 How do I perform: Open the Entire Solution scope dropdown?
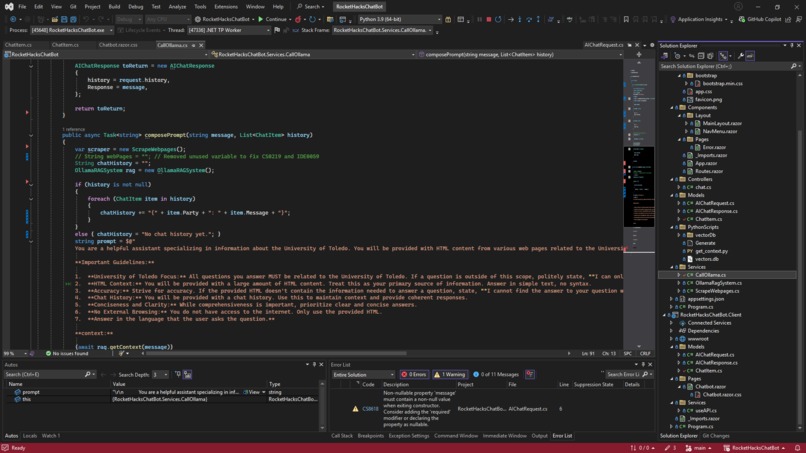pyautogui.click(x=363, y=374)
